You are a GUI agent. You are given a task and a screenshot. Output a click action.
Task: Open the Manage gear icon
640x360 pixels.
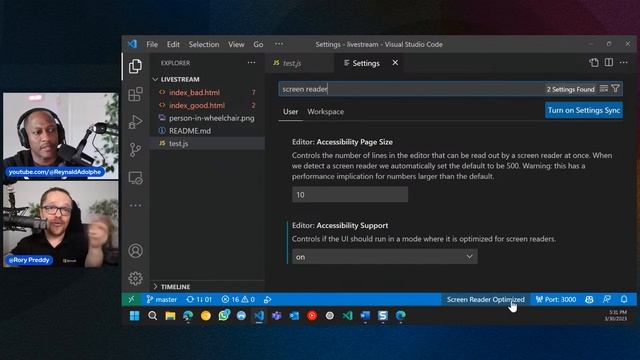click(135, 278)
